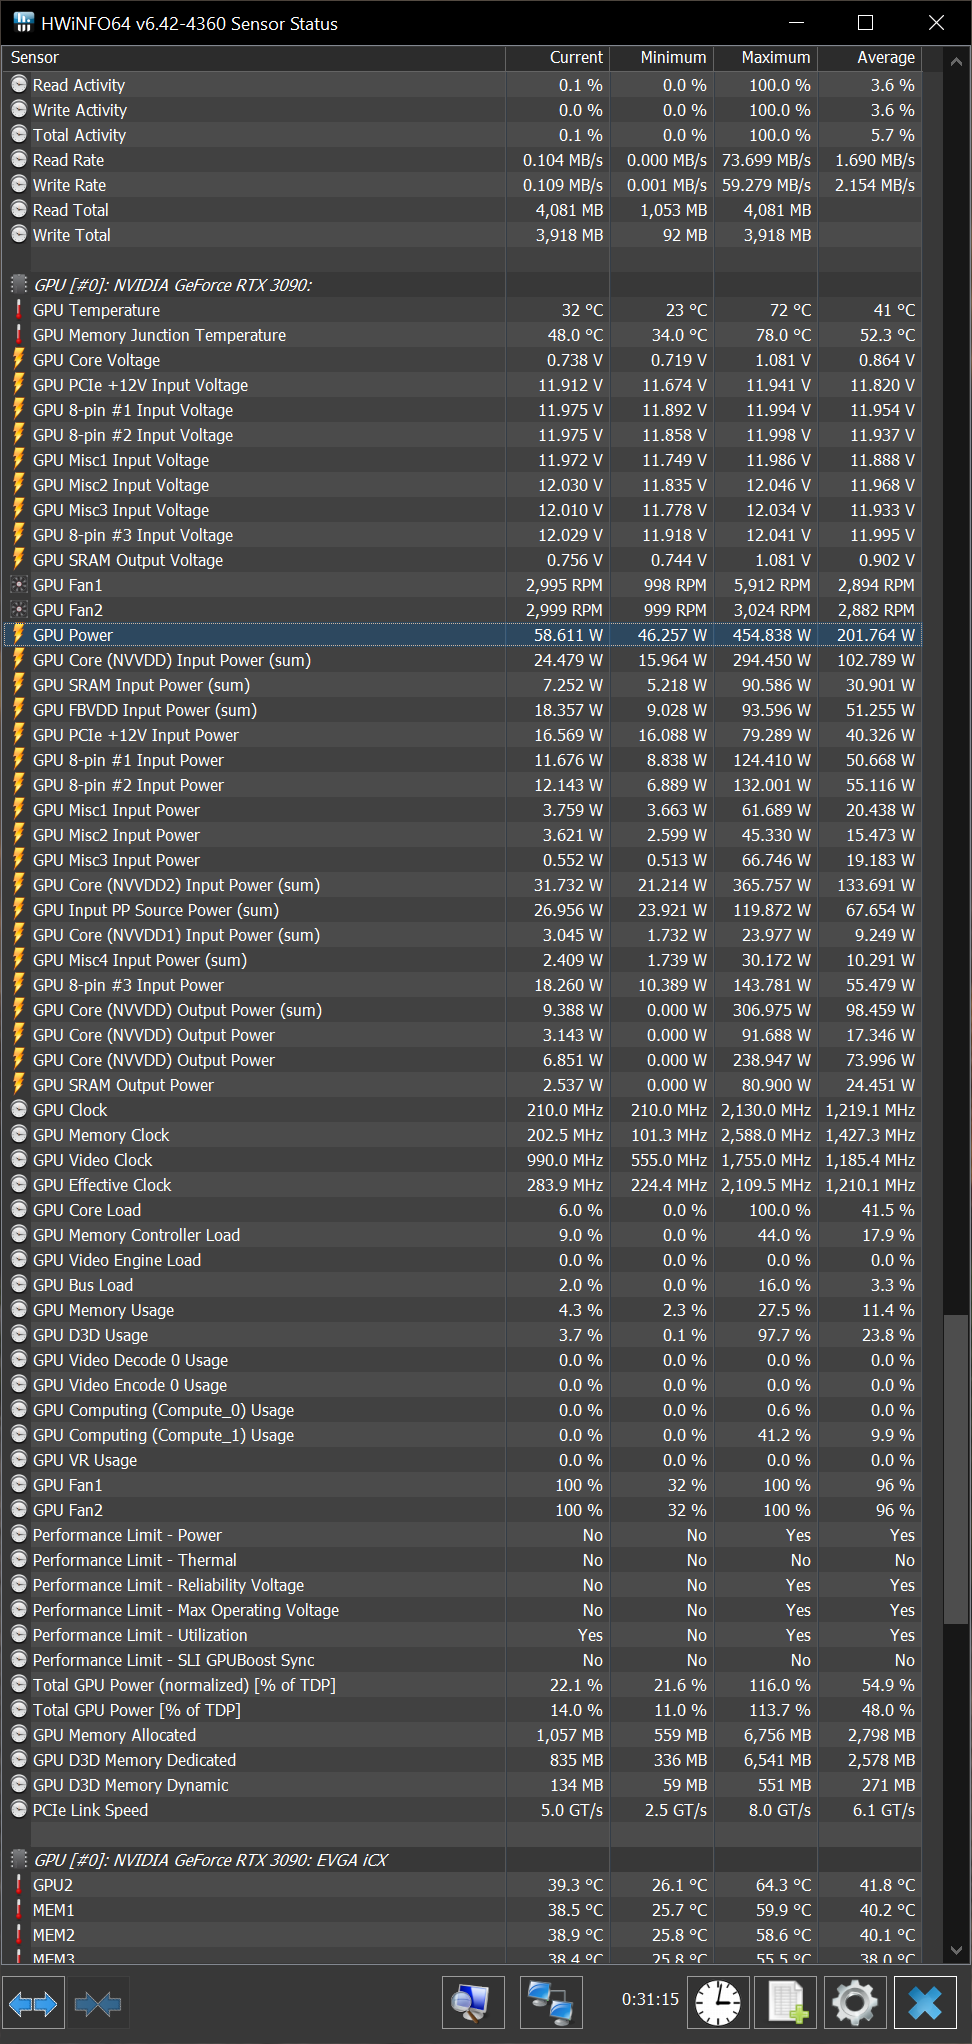The width and height of the screenshot is (972, 2044).
Task: Click the expand columns blue arrows button
Action: pos(33,2003)
